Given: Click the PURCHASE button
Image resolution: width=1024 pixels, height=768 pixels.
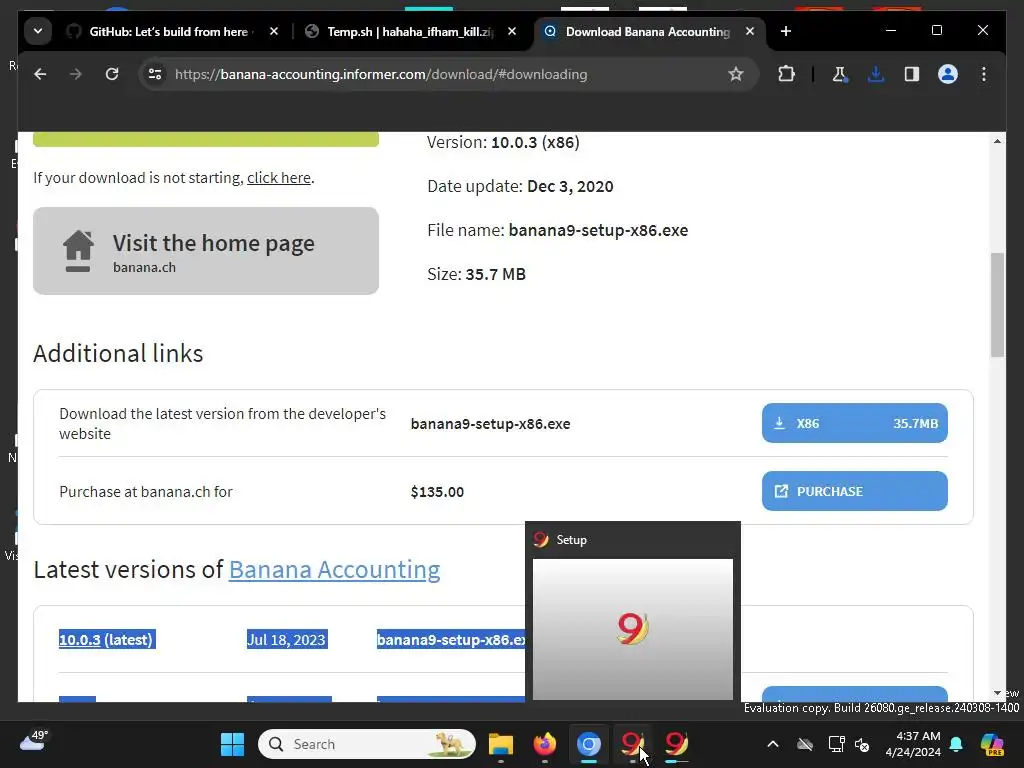Looking at the screenshot, I should click(x=854, y=491).
